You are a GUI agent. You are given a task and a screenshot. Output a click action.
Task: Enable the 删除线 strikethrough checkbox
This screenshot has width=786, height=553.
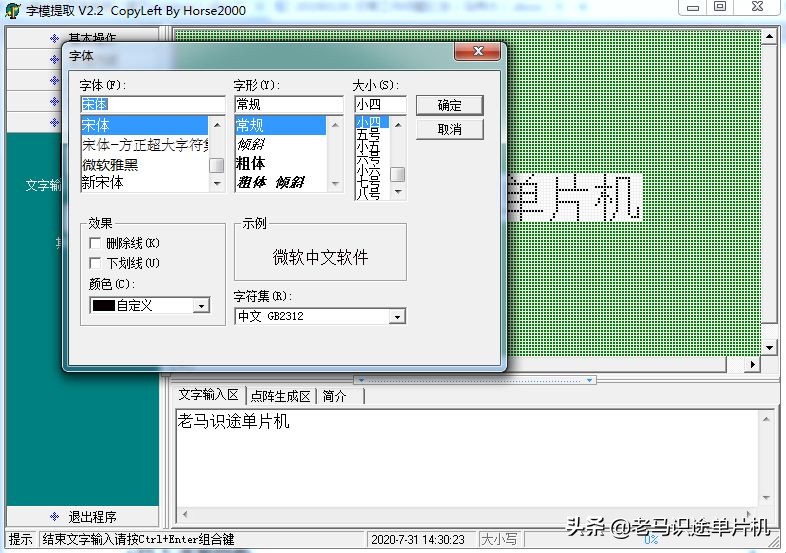[95, 243]
